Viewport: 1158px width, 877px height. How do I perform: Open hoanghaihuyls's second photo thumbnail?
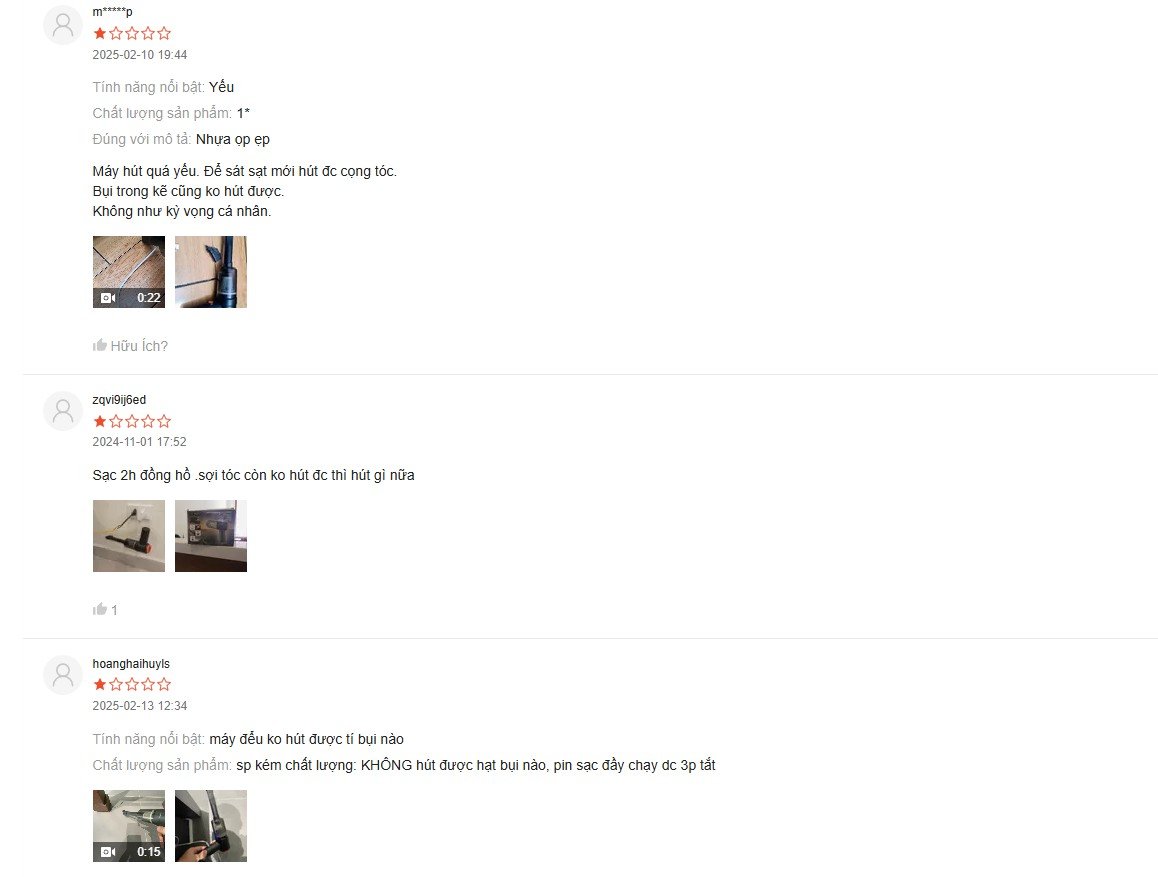(x=211, y=826)
